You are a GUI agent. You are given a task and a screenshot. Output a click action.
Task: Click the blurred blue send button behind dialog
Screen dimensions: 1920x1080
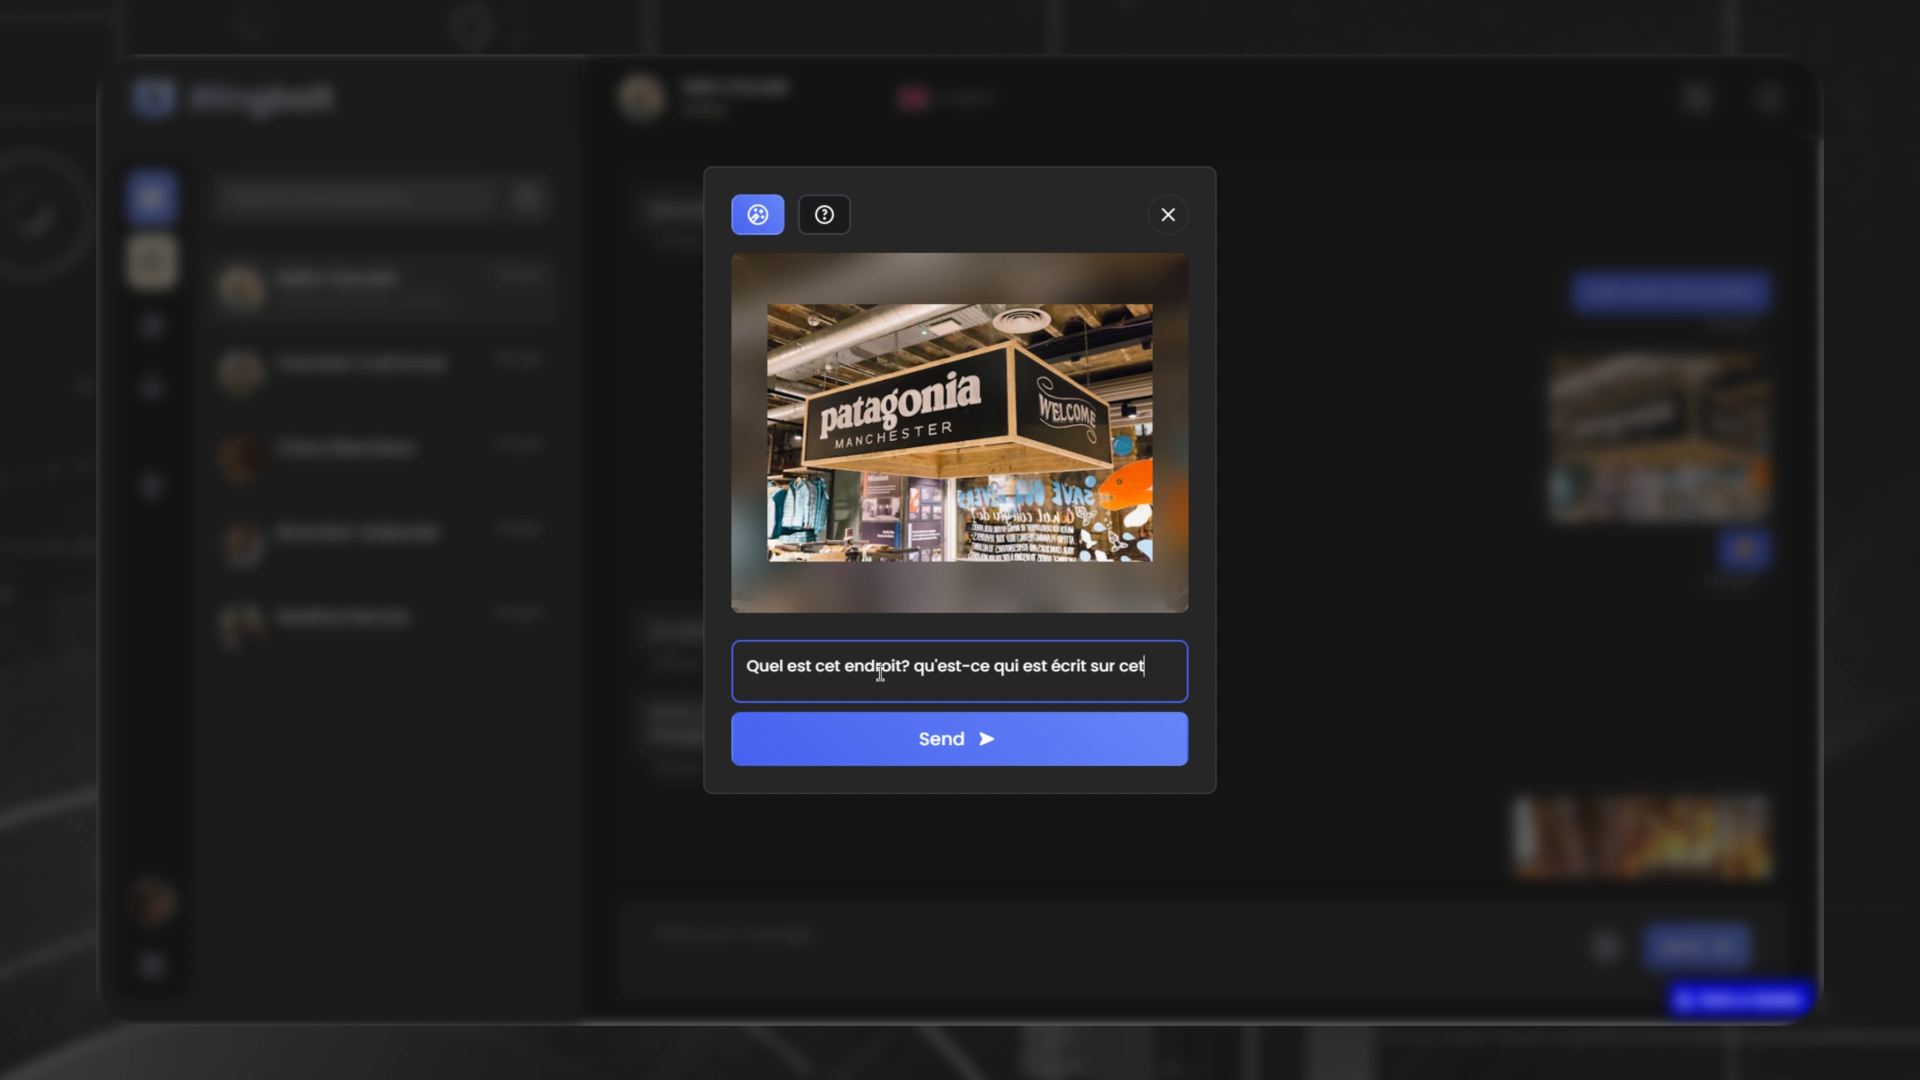pos(1697,946)
